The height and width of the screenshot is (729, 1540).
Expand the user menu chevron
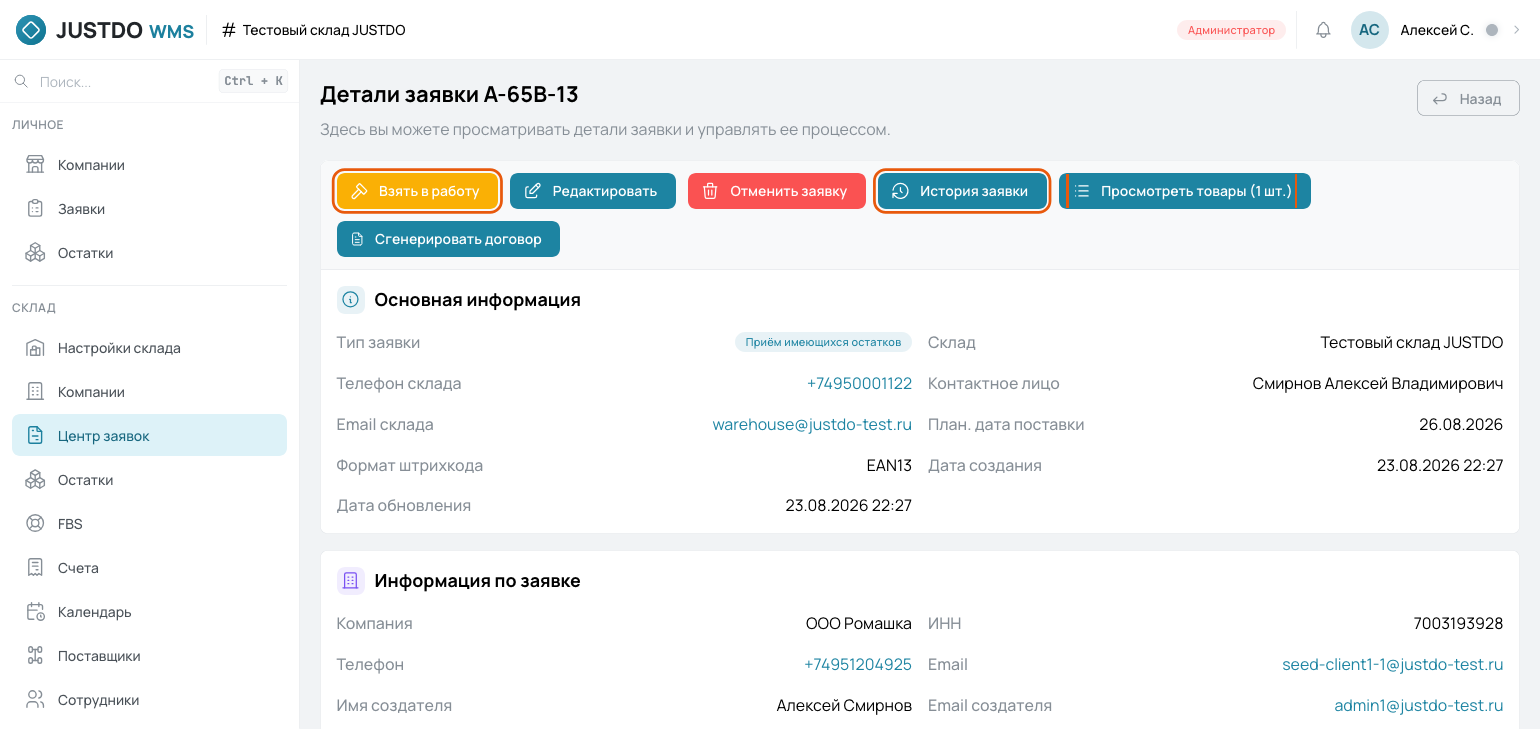[1516, 30]
